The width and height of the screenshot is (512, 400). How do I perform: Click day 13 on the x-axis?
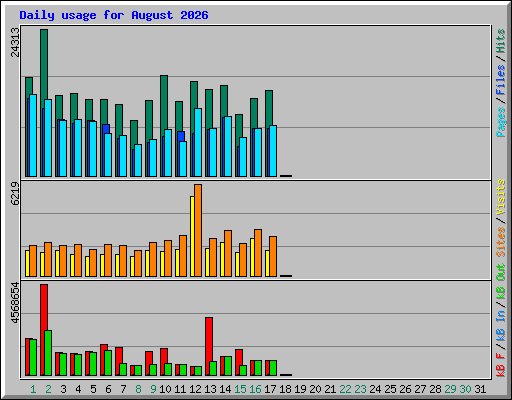210,389
